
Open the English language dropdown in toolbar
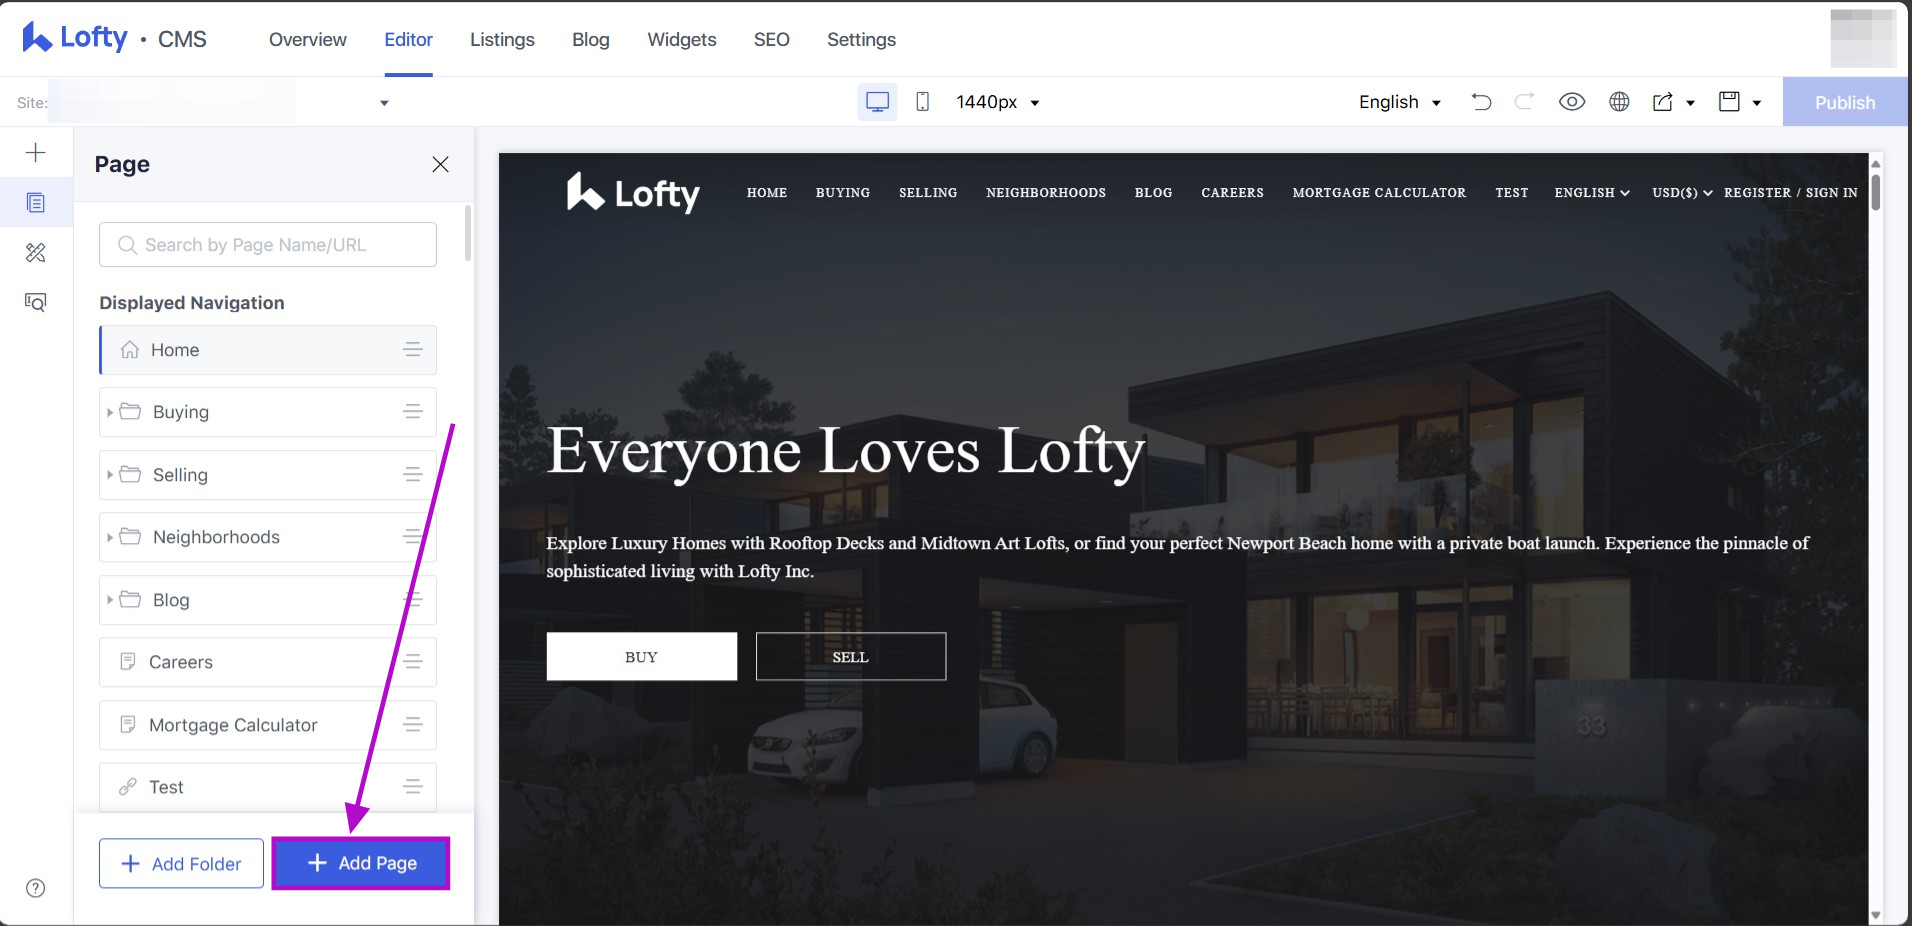tap(1399, 102)
